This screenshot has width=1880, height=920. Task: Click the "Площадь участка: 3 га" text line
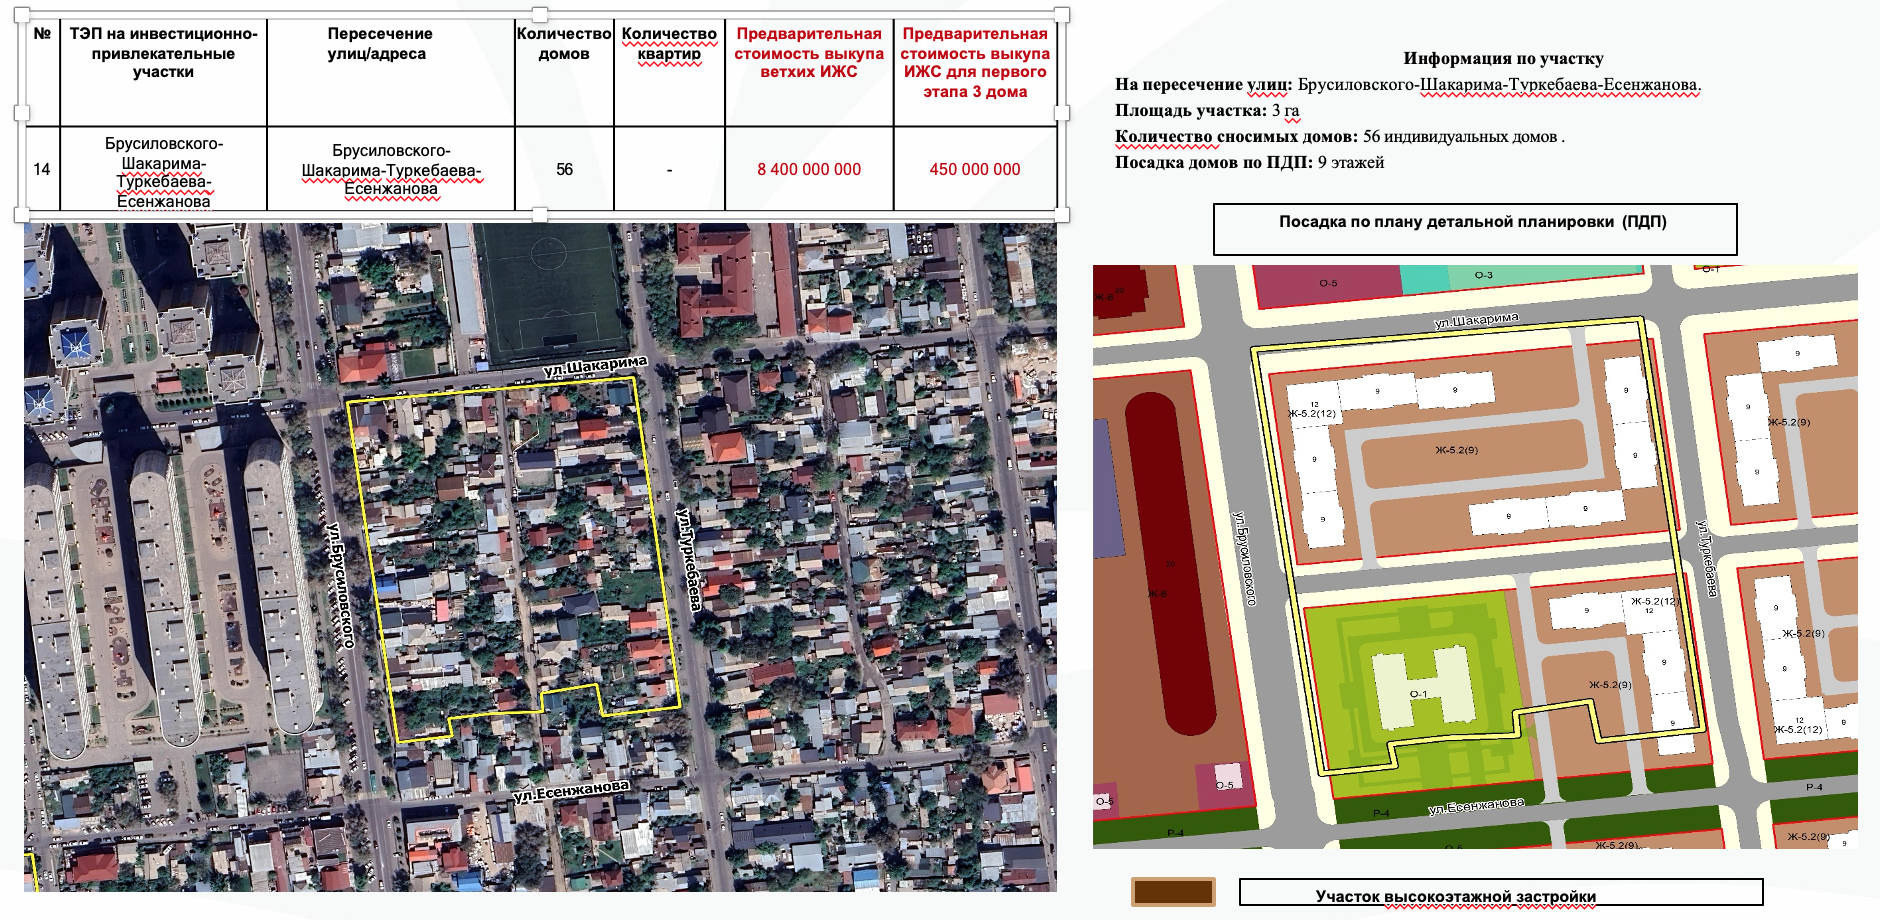coord(1207,111)
